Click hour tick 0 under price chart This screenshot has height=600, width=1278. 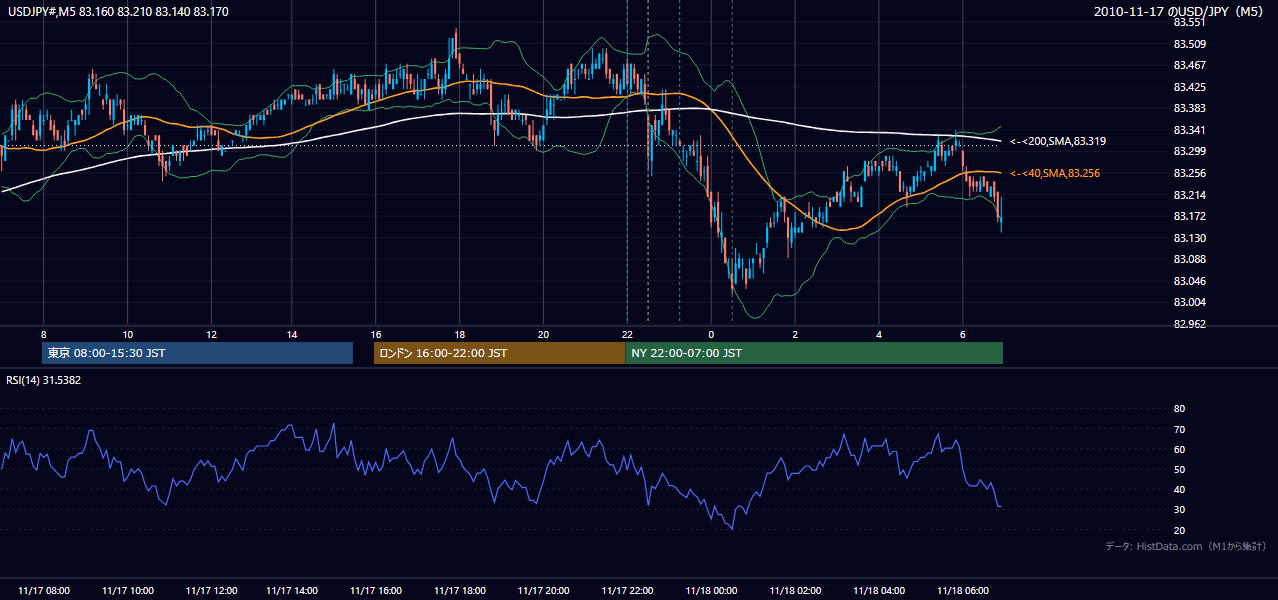pos(711,333)
